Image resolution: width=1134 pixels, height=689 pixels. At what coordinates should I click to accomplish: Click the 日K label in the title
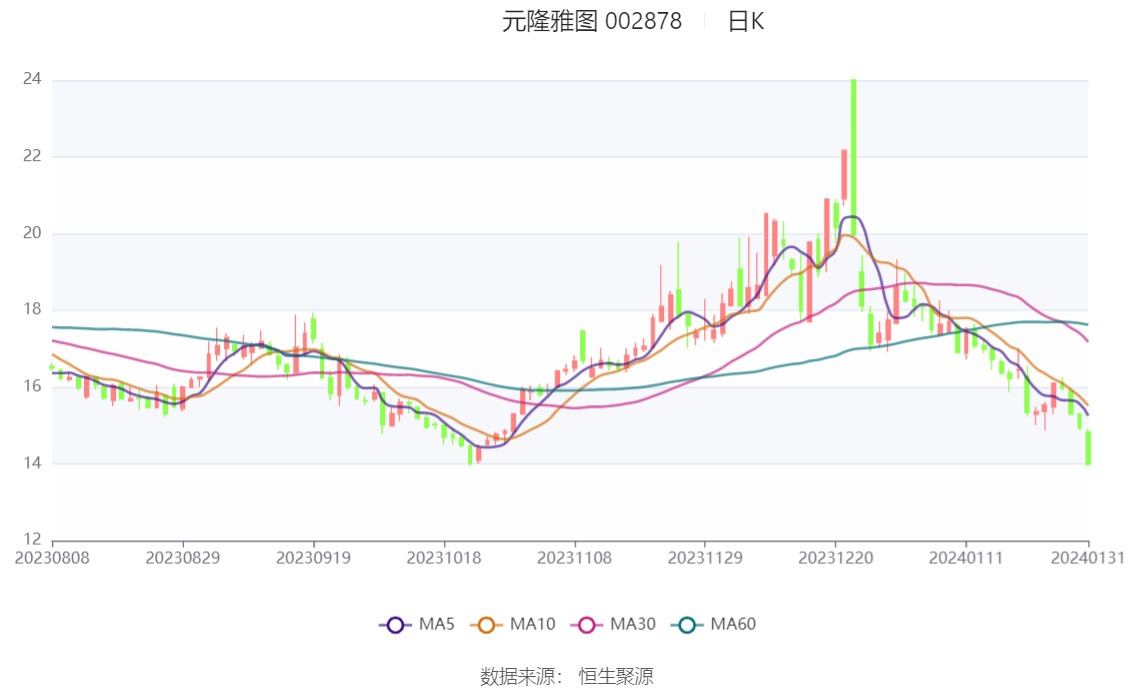746,21
